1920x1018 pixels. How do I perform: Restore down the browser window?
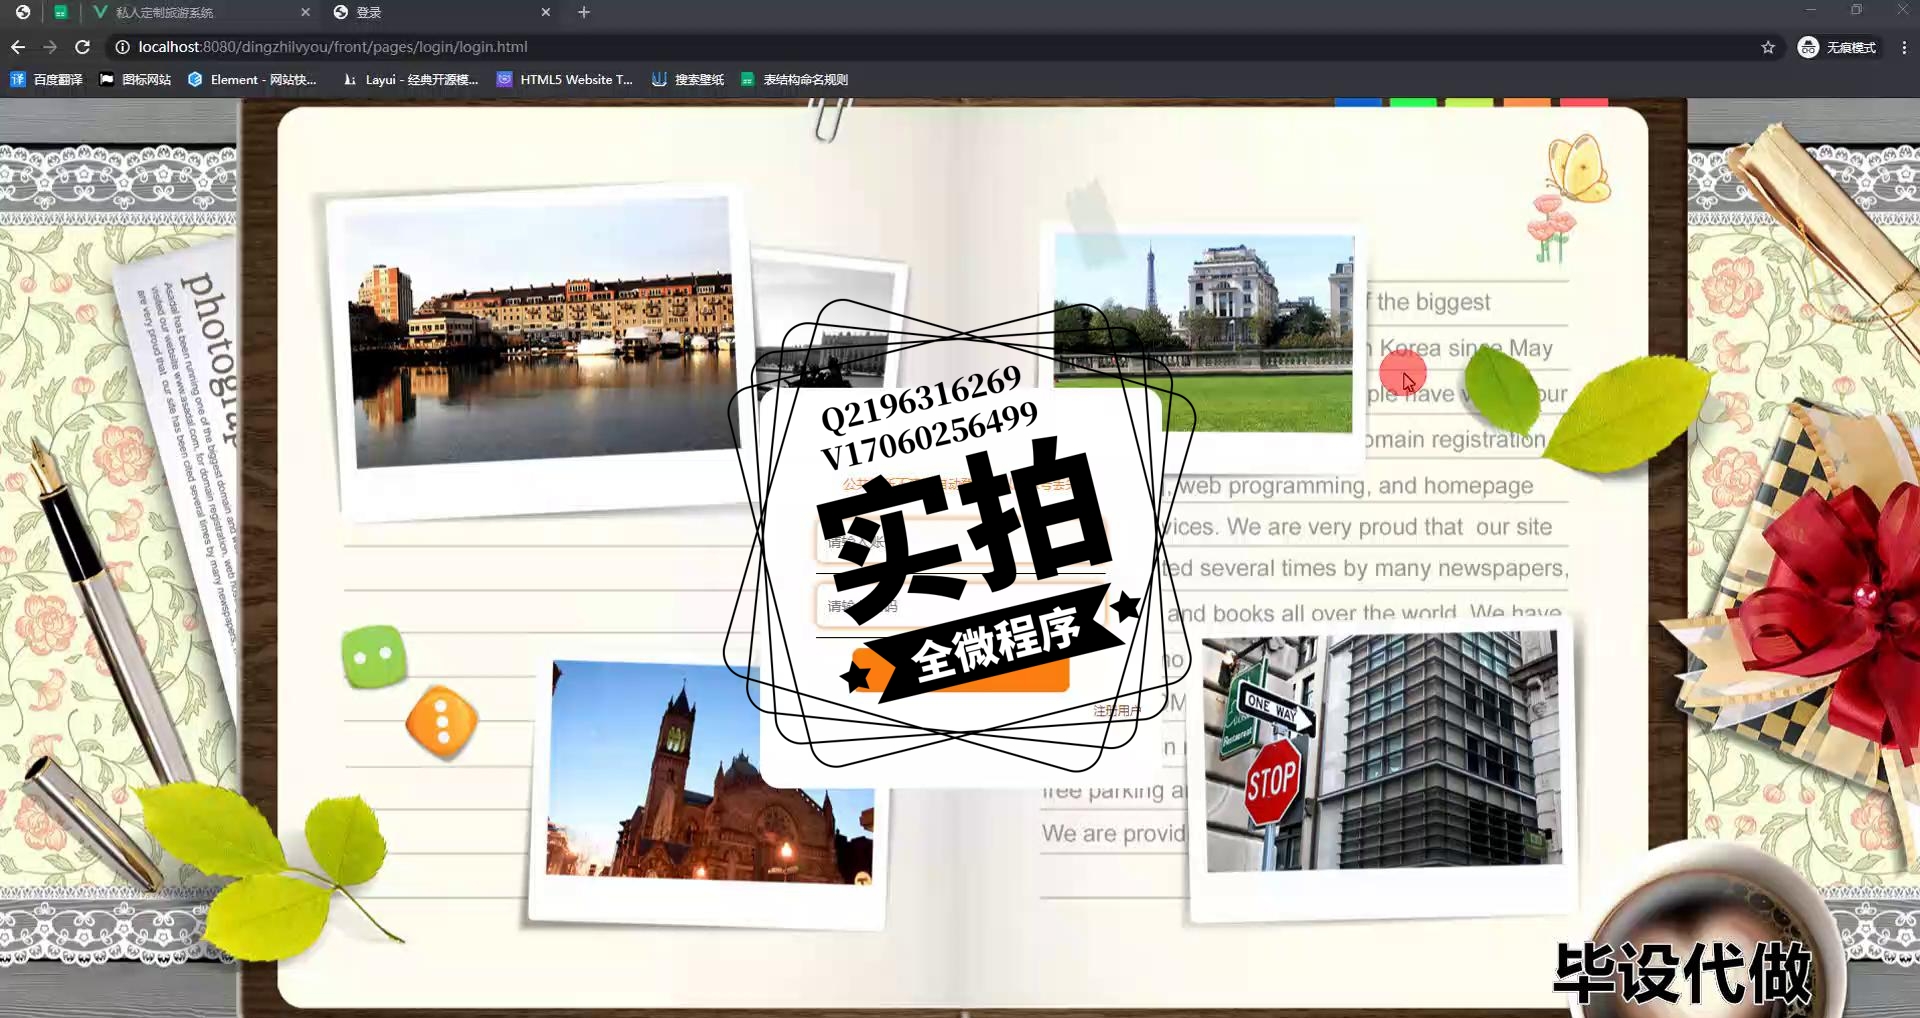(1856, 10)
